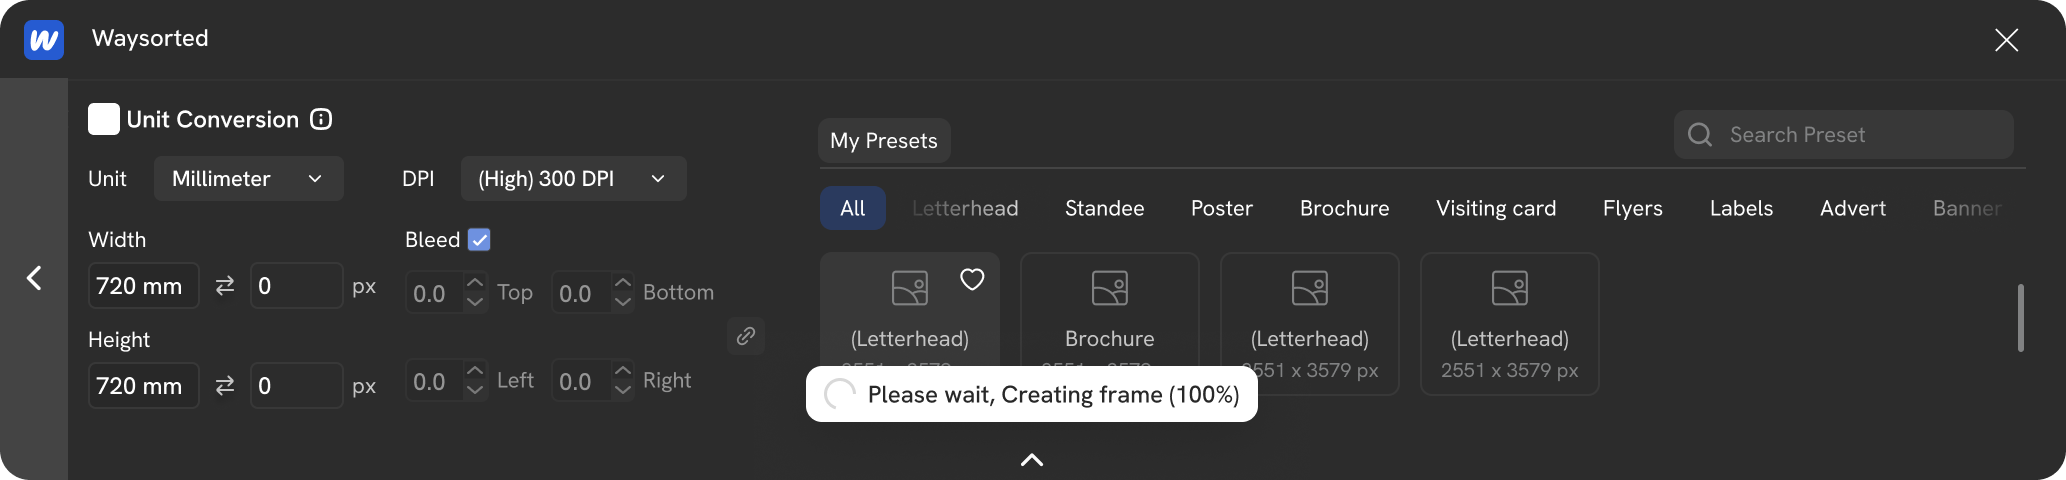Show the All presets filter
Viewport: 2066px width, 480px height.
pyautogui.click(x=853, y=208)
